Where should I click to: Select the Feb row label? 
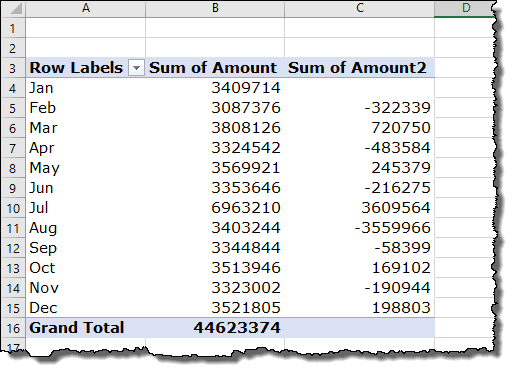point(86,108)
